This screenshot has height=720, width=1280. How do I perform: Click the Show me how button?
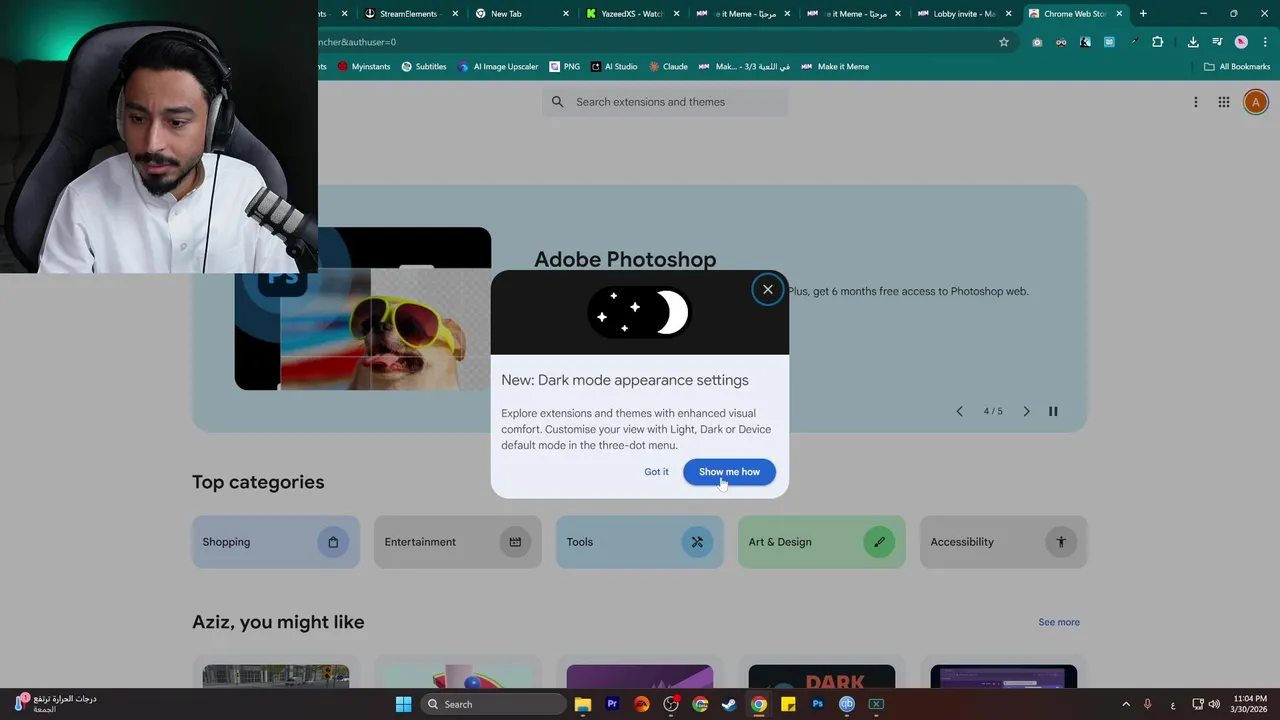tap(729, 472)
